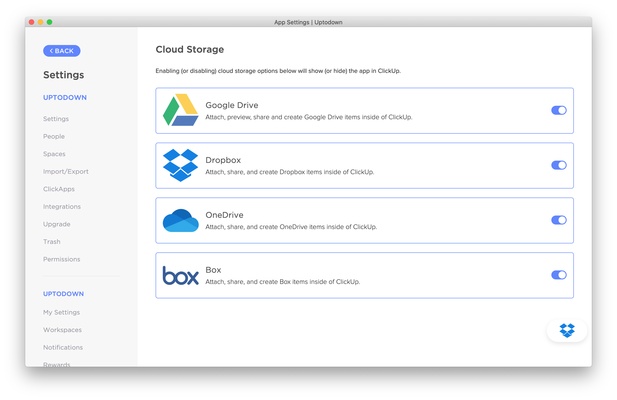617x400 pixels.
Task: Open Permissions settings
Action: tap(62, 259)
